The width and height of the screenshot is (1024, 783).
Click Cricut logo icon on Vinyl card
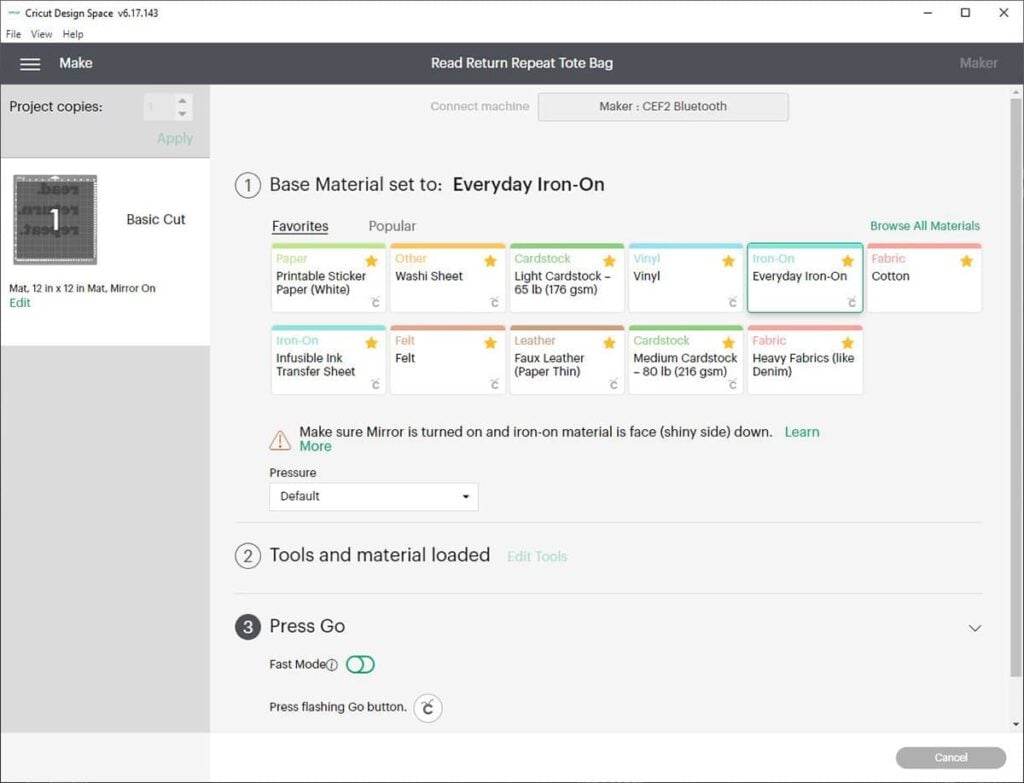(733, 302)
